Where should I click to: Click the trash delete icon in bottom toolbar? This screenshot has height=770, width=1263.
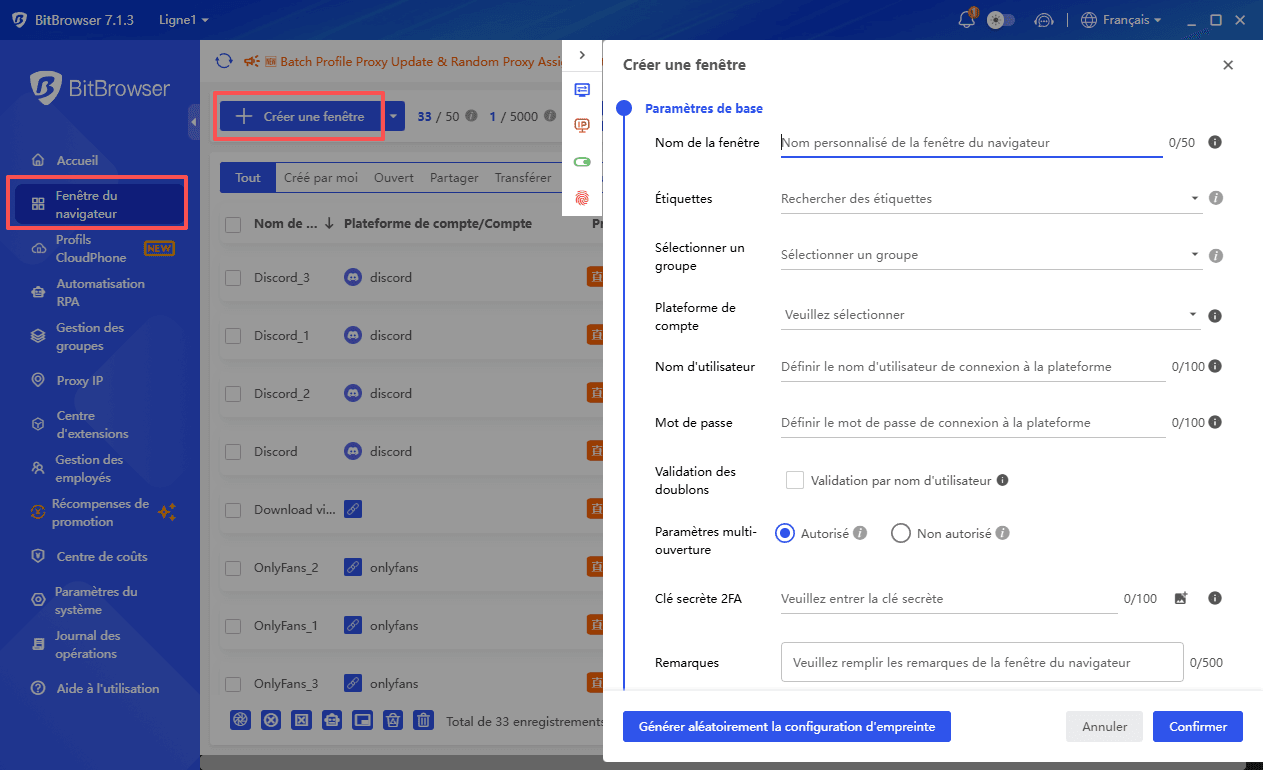(x=424, y=720)
